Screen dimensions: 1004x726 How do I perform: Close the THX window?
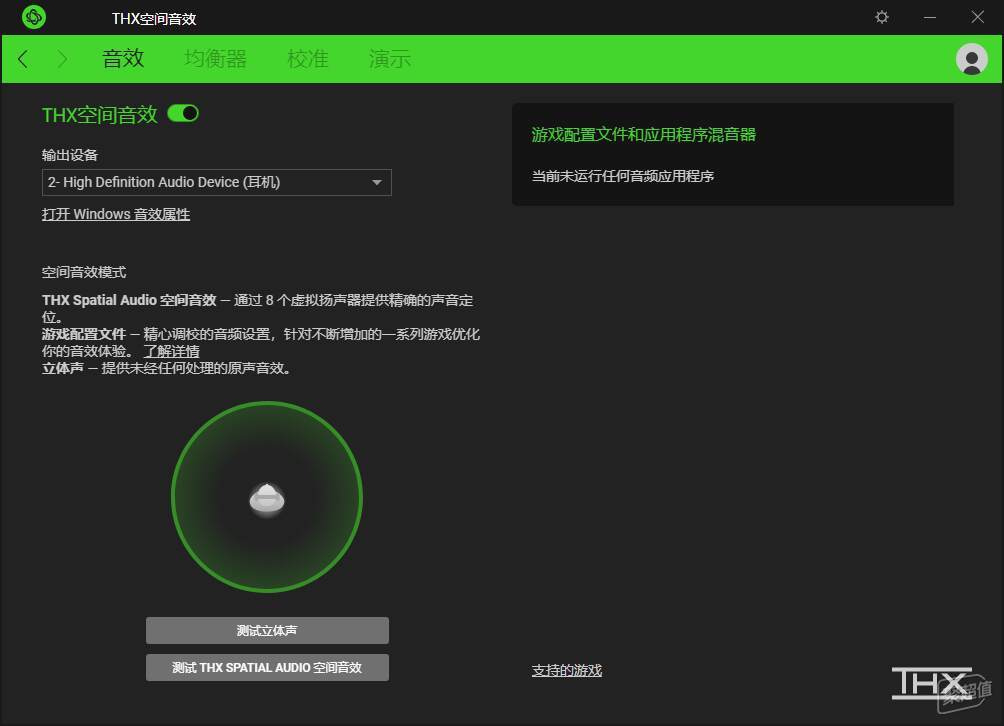pos(977,17)
